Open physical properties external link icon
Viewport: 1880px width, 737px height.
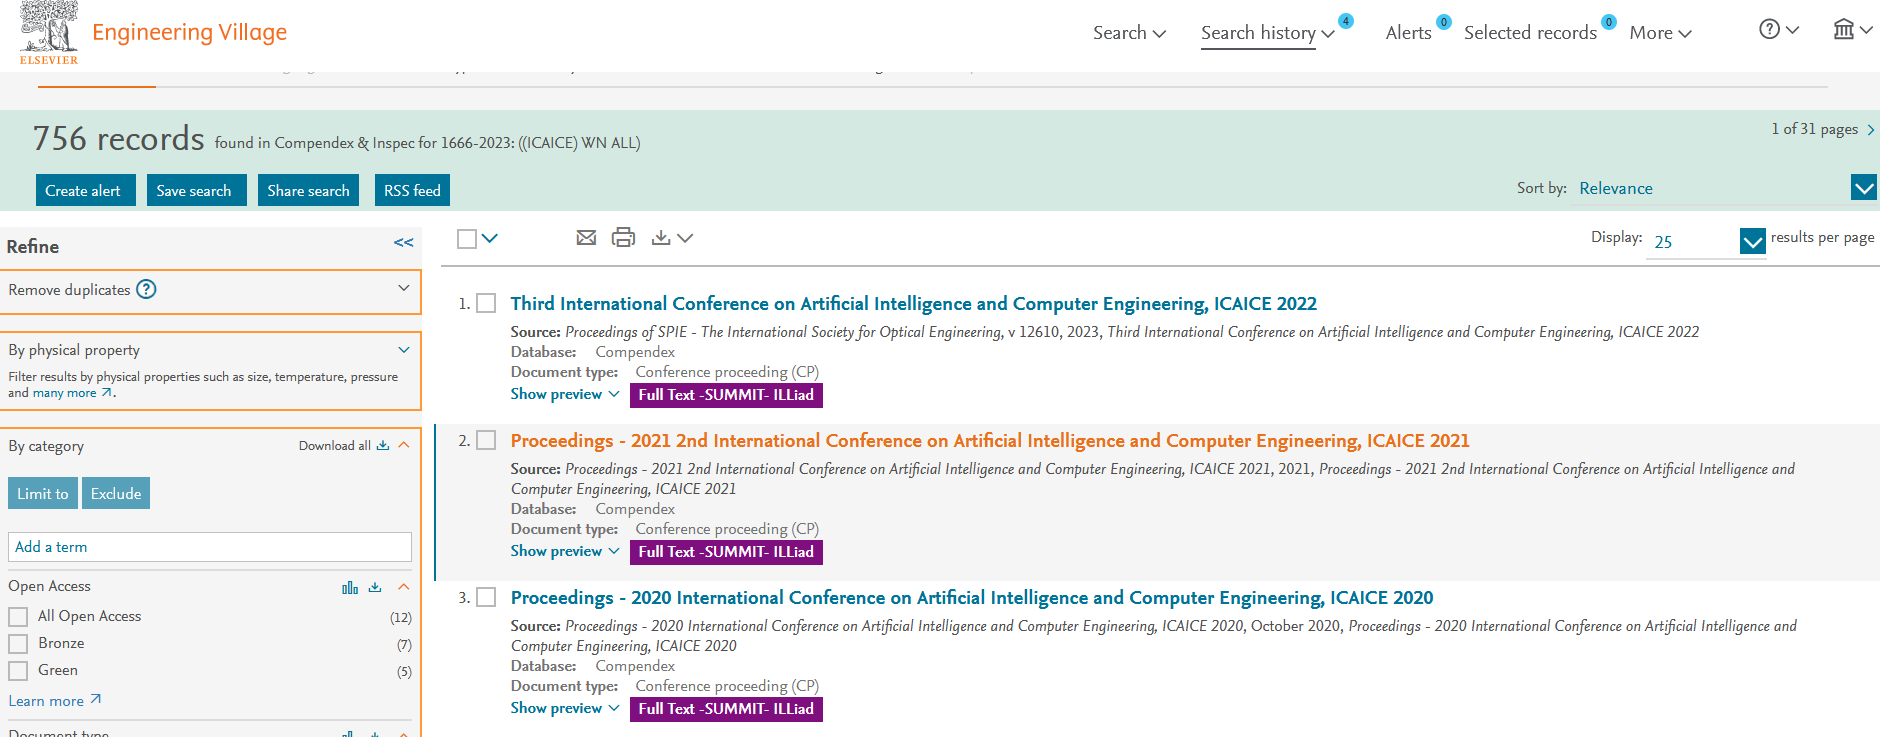(107, 393)
